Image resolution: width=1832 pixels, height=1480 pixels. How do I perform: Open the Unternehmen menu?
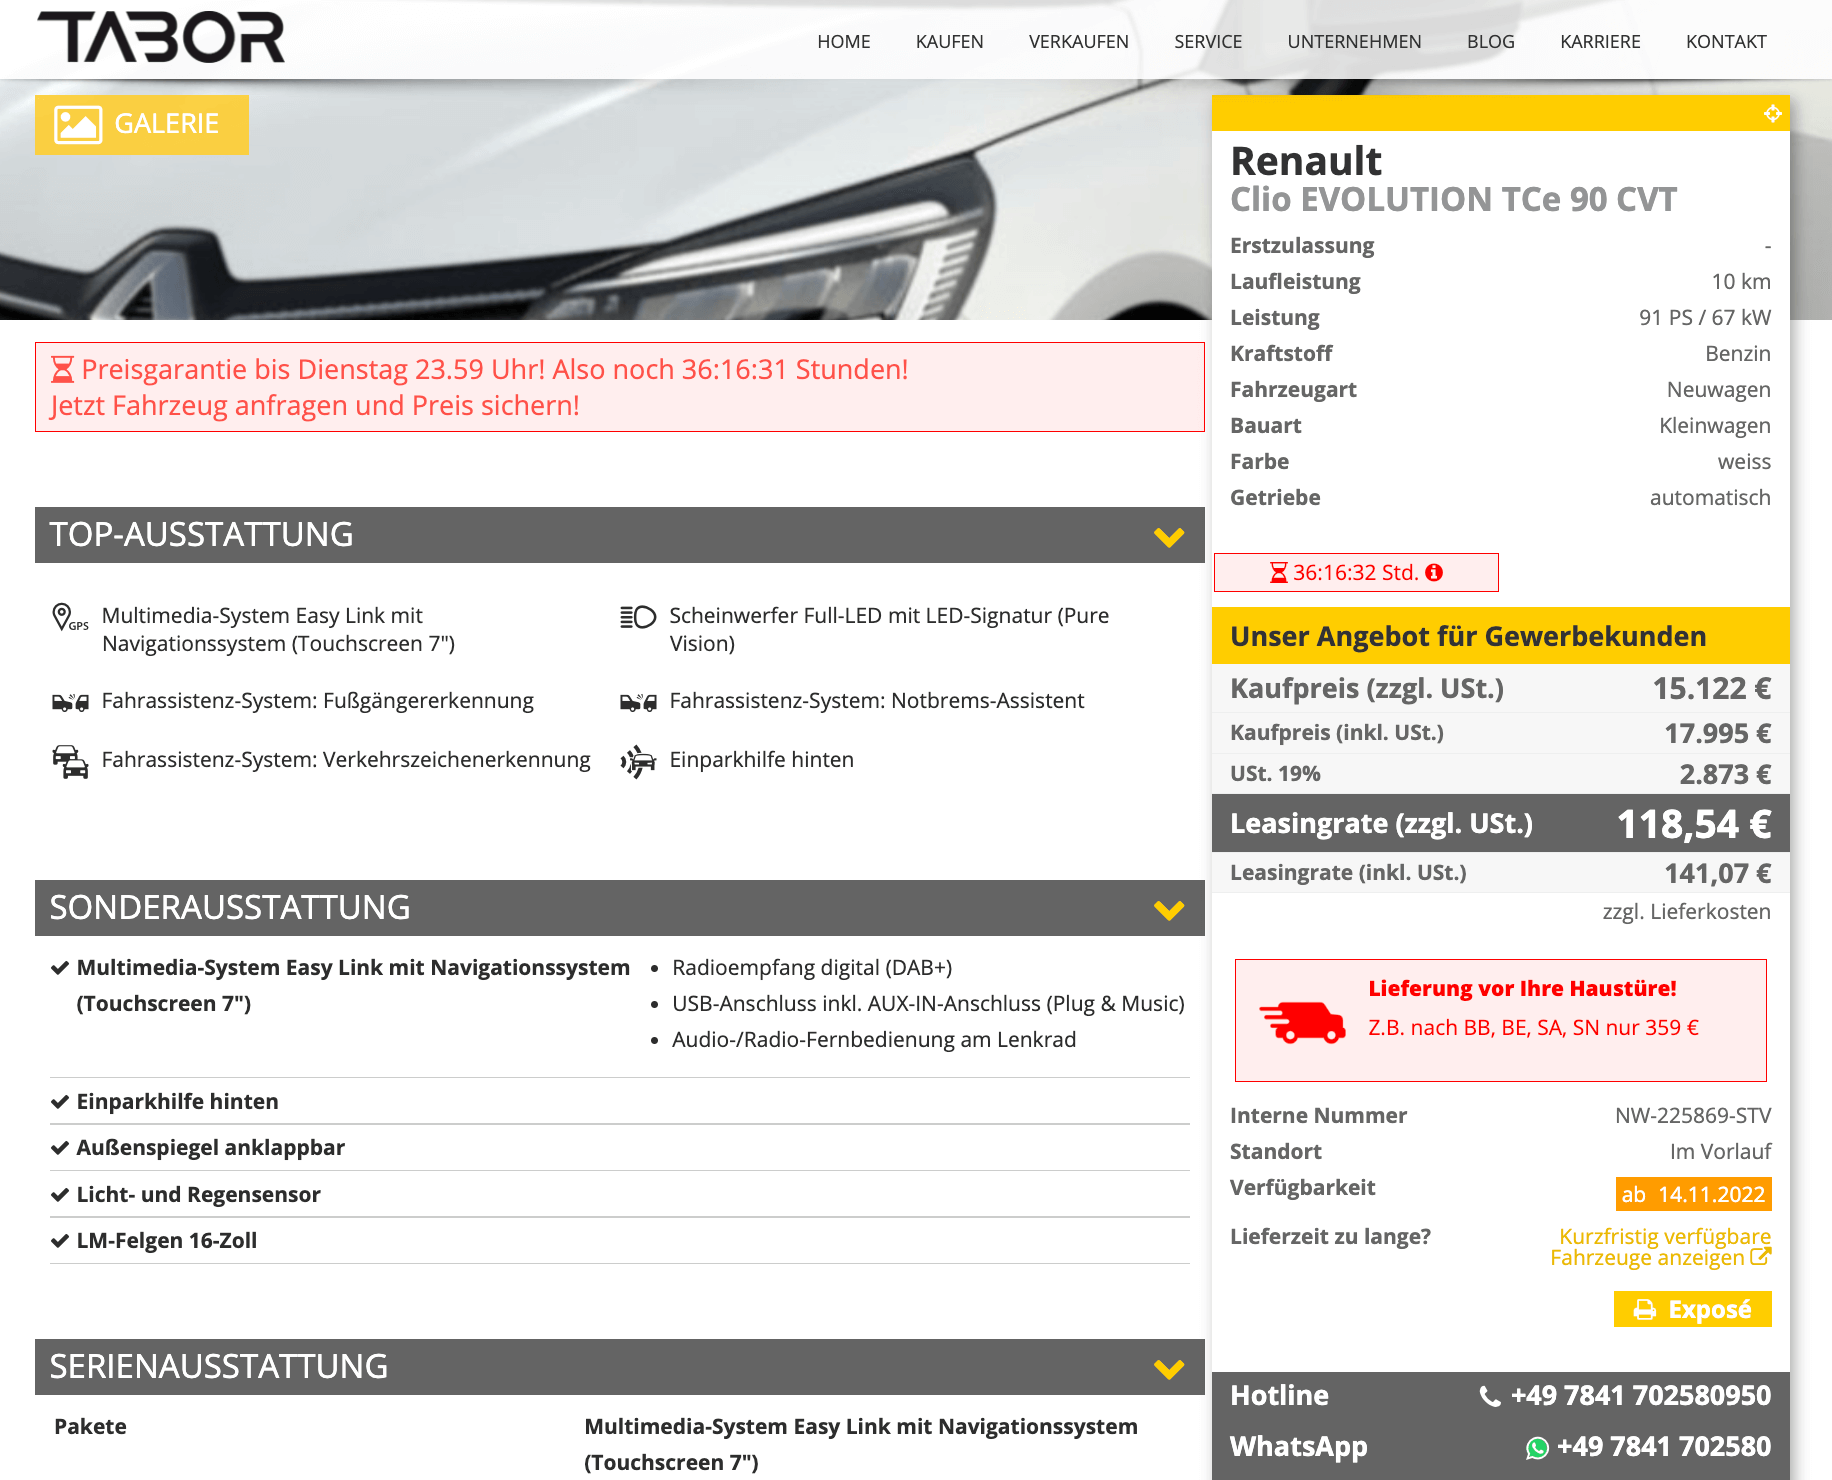(1354, 42)
